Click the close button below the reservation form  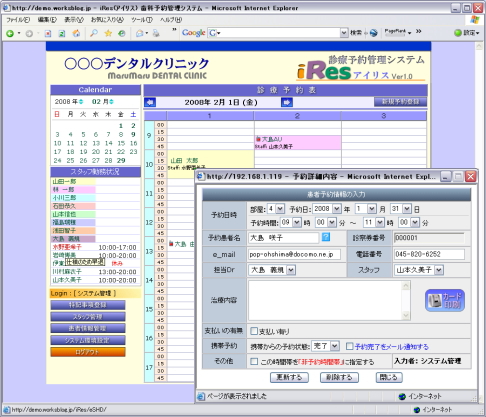389,377
